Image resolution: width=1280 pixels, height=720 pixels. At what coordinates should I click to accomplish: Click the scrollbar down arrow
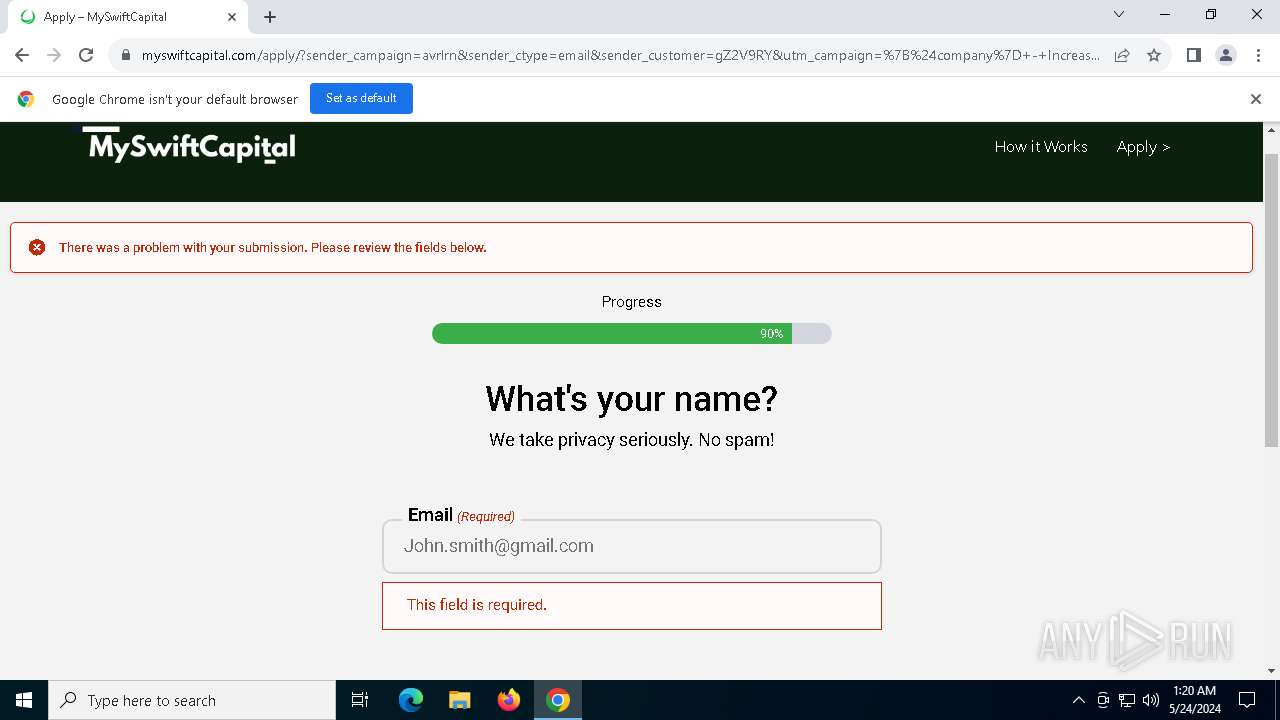click(x=1272, y=671)
